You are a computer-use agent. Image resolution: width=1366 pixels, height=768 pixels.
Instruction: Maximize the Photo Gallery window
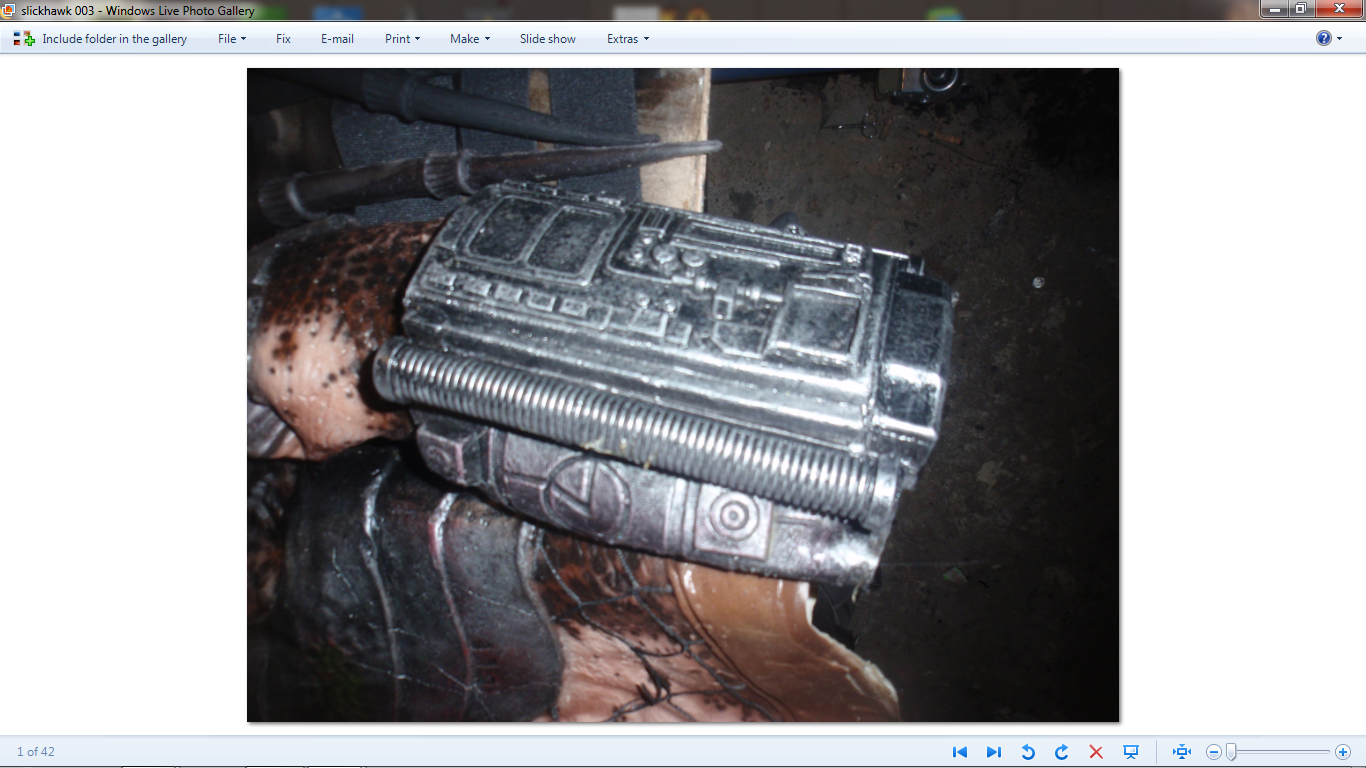(x=1300, y=8)
